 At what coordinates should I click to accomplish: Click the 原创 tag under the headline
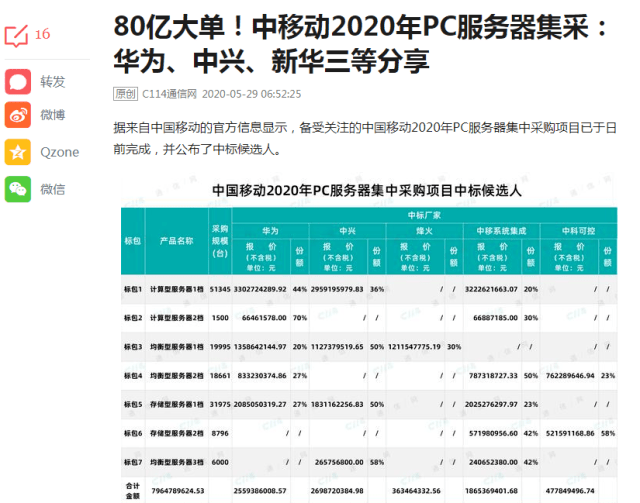pyautogui.click(x=125, y=94)
